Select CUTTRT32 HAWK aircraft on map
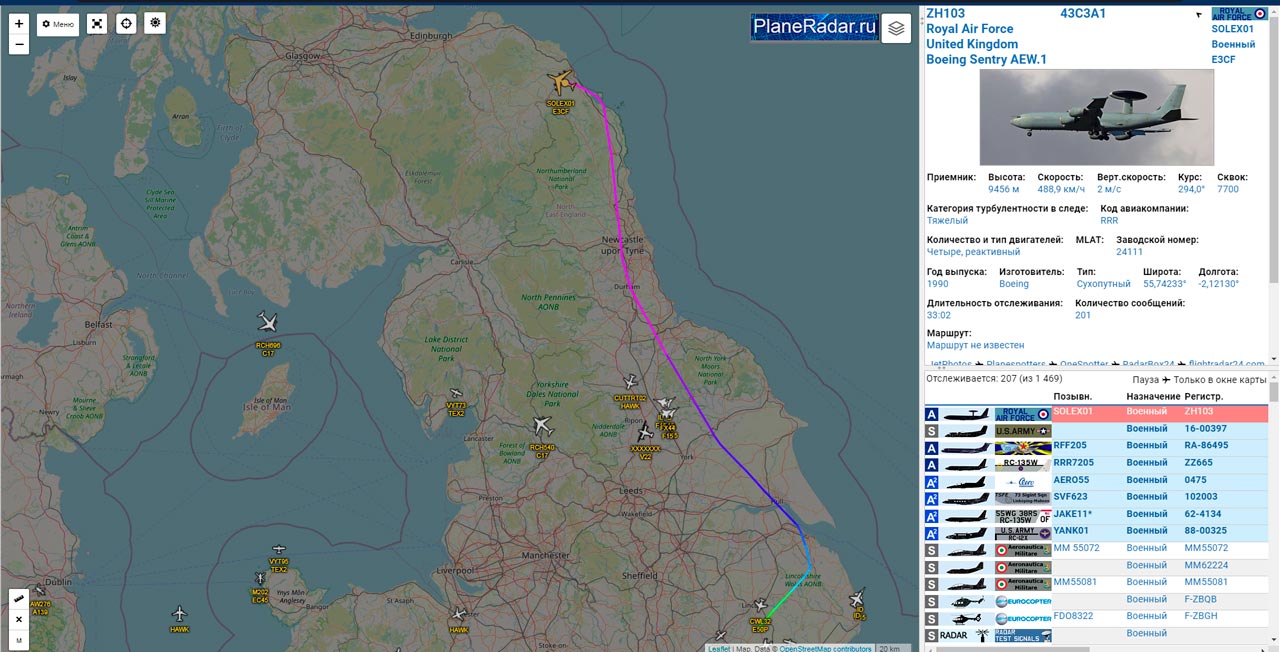The width and height of the screenshot is (1280, 652). tap(630, 382)
